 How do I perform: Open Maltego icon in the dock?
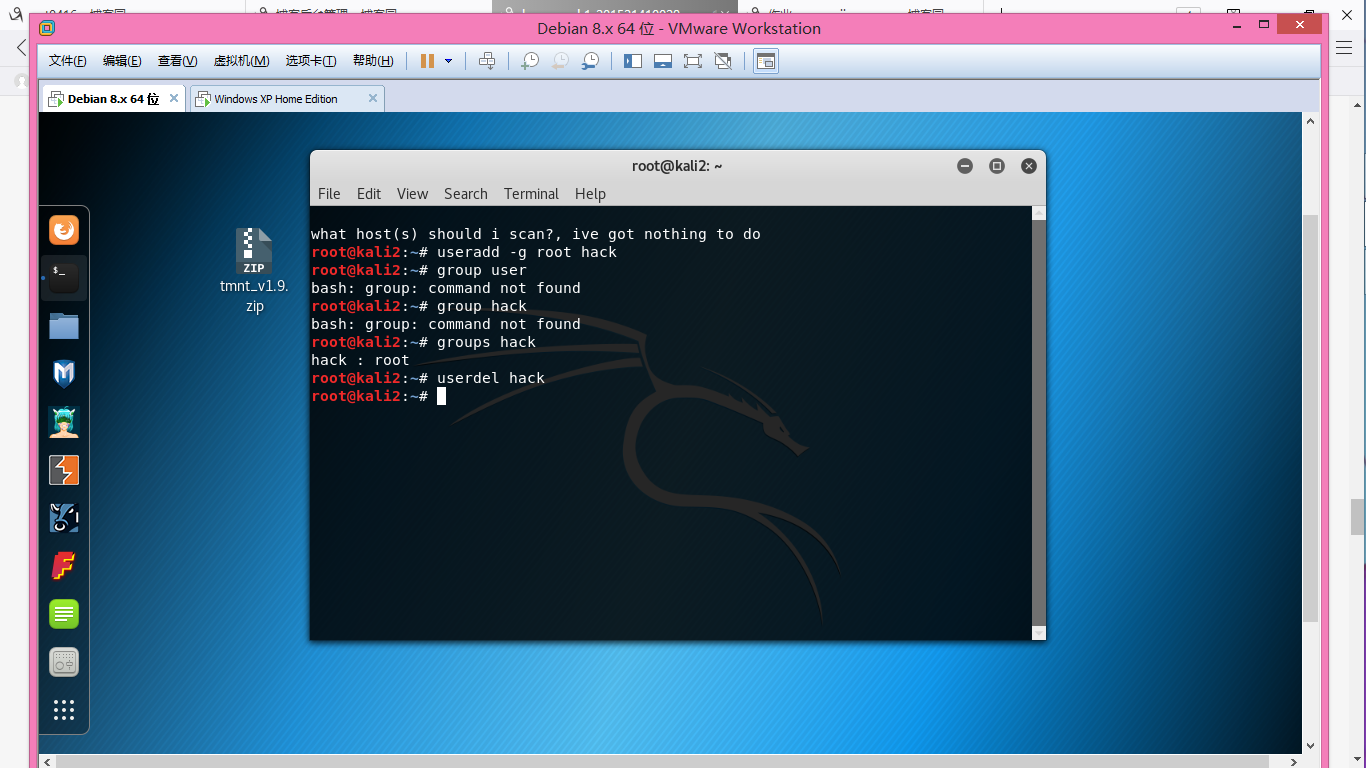tap(64, 518)
